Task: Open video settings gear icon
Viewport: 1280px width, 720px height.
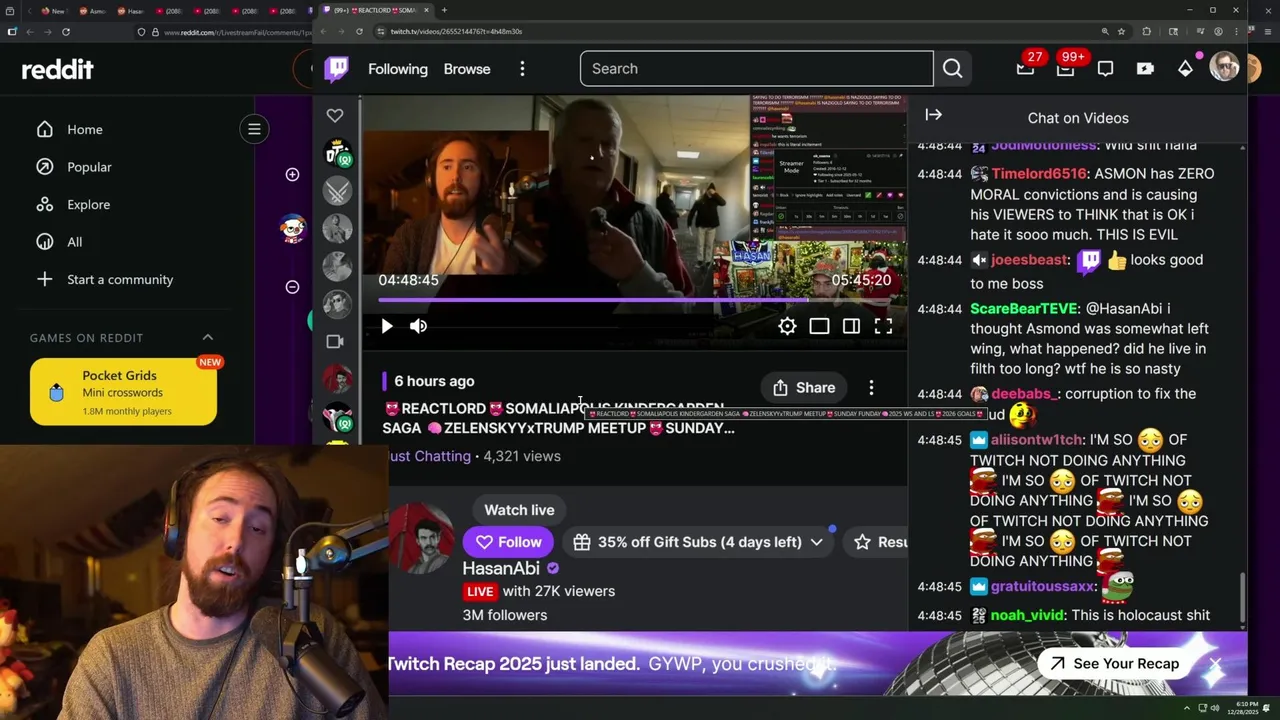Action: [787, 326]
